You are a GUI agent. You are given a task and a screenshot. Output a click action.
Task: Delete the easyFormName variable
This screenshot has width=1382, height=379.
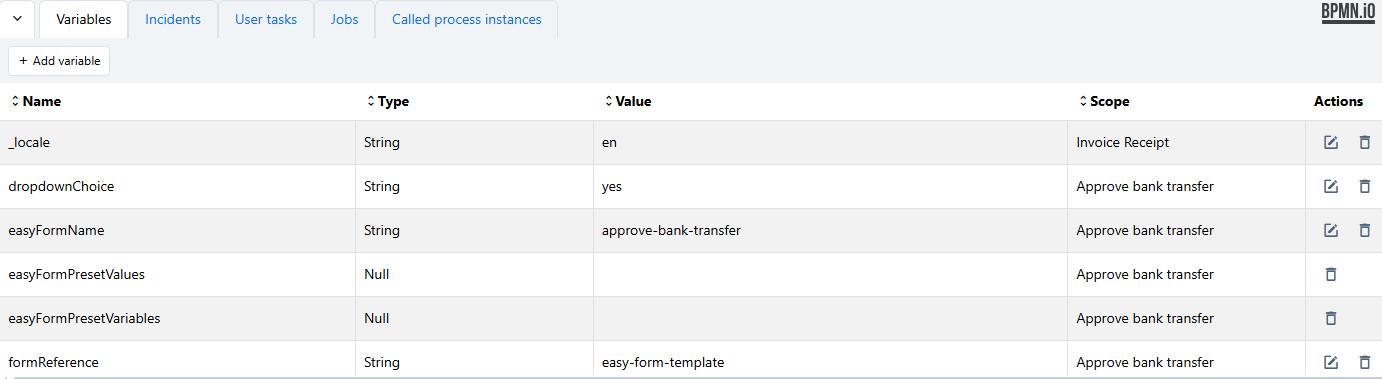[x=1364, y=231]
